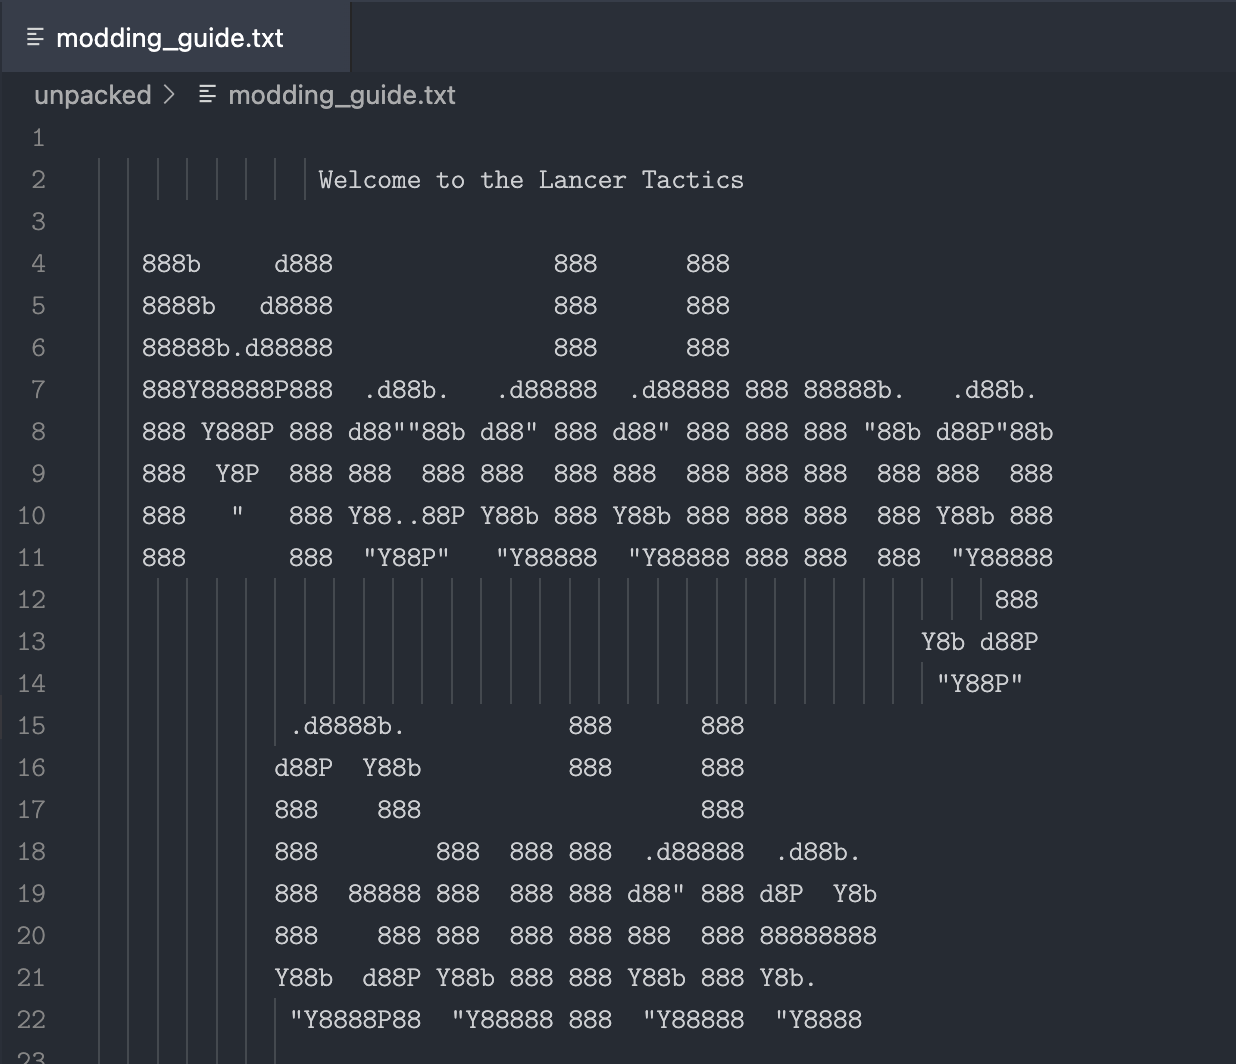The height and width of the screenshot is (1064, 1236).
Task: Click '88888b.d88888' on line 6
Action: [237, 348]
